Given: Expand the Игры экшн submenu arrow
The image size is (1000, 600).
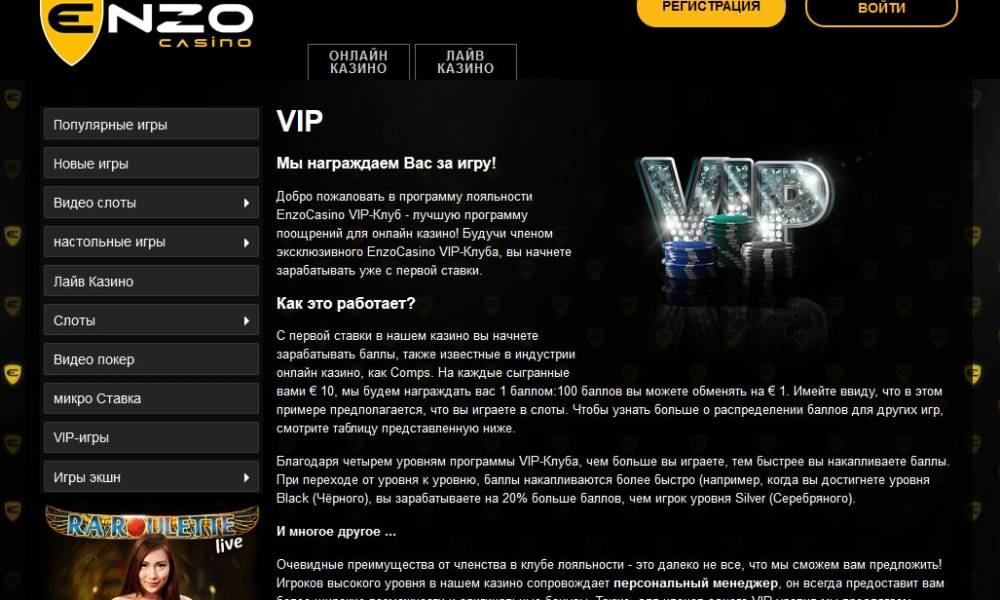Looking at the screenshot, I should pos(247,478).
